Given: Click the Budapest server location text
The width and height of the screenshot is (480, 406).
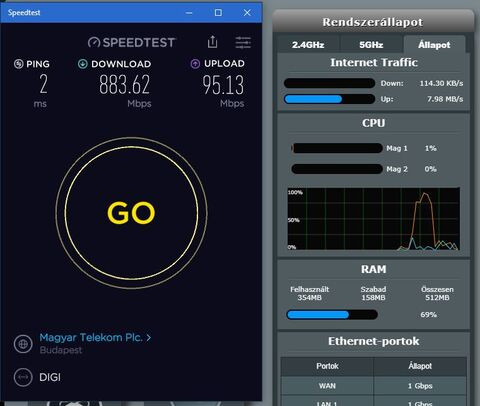Looking at the screenshot, I should (x=61, y=350).
